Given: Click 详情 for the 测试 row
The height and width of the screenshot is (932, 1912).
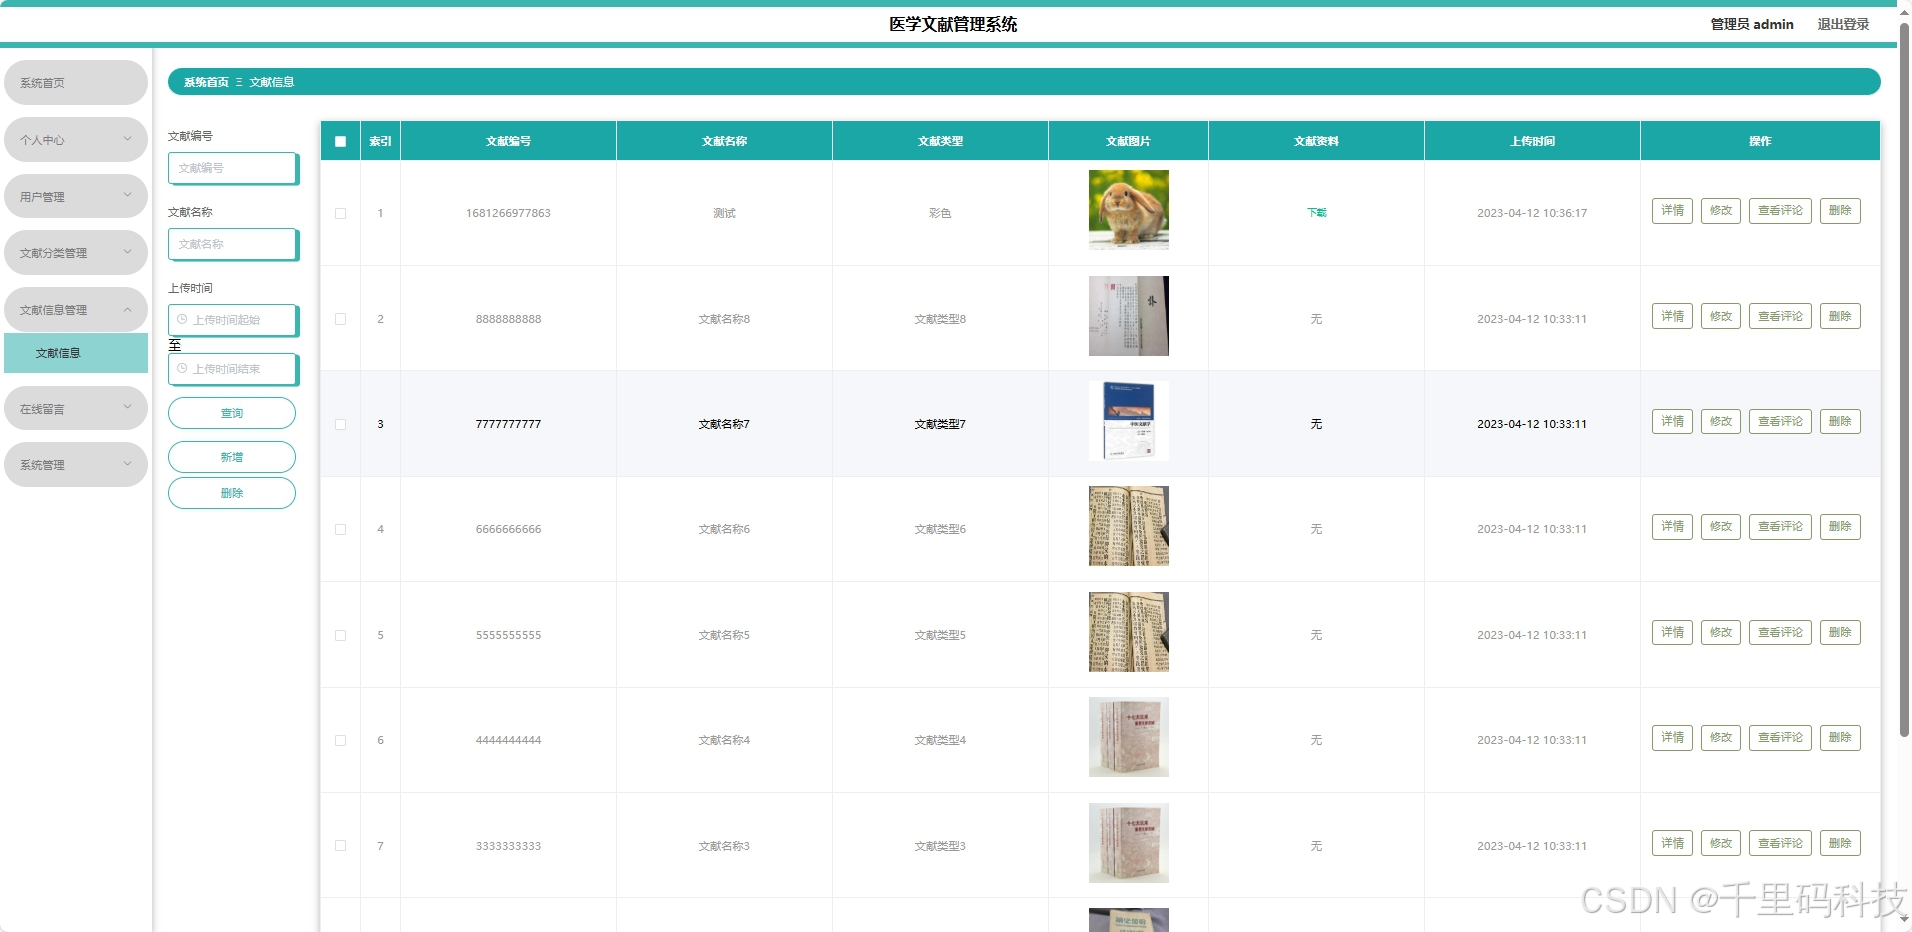Looking at the screenshot, I should point(1672,210).
